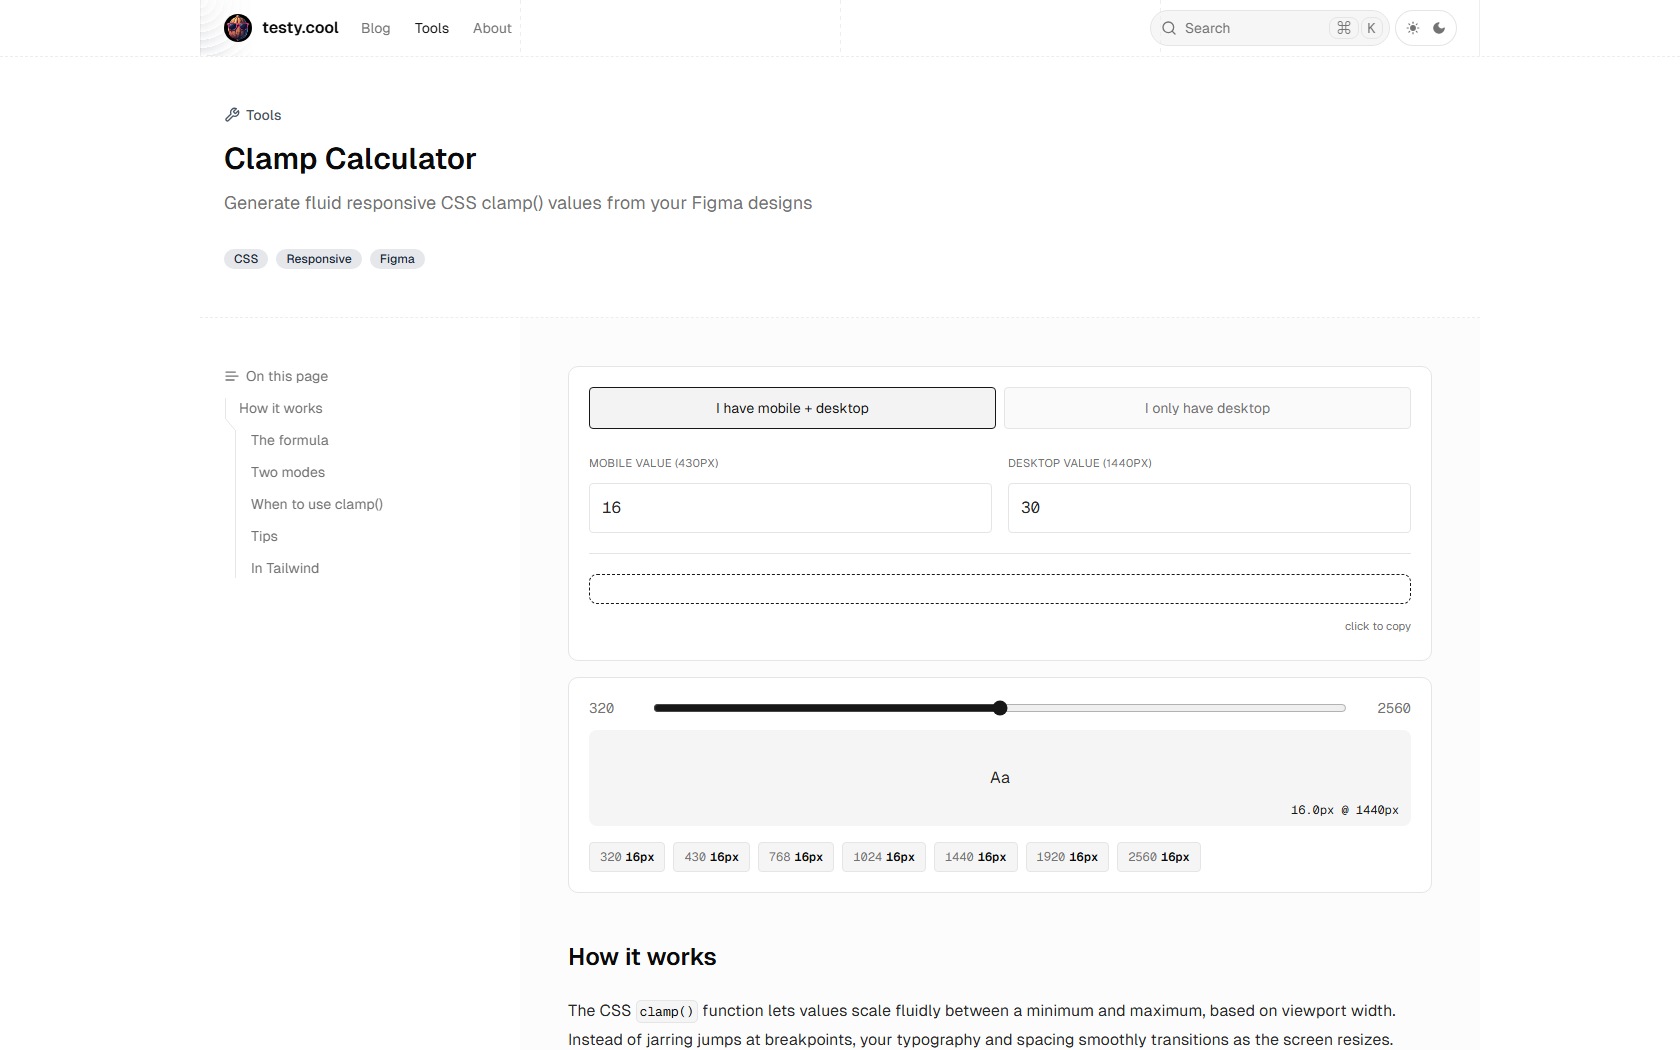
Task: Expand 'The formula' section link
Action: coord(289,440)
